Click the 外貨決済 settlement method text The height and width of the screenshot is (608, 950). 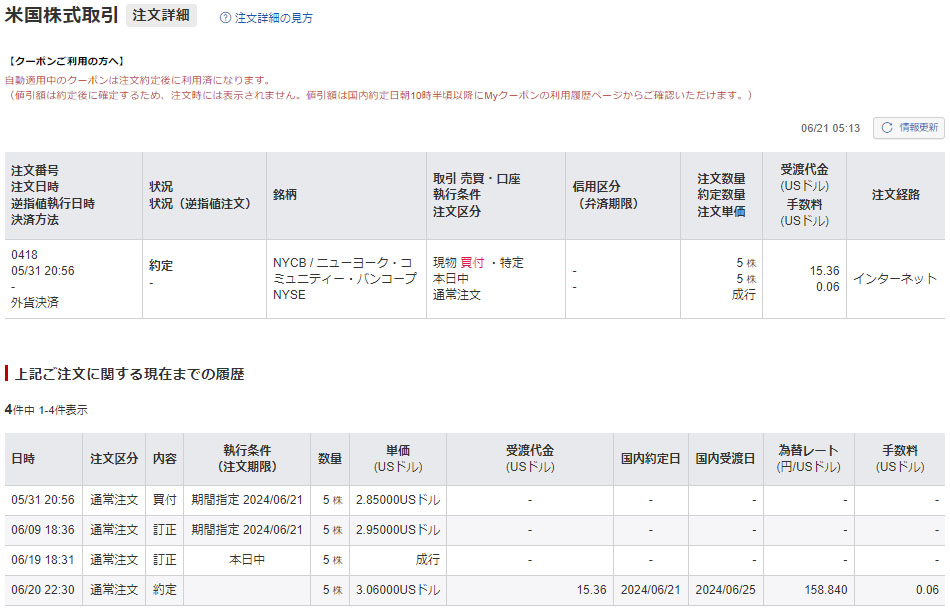tap(35, 302)
